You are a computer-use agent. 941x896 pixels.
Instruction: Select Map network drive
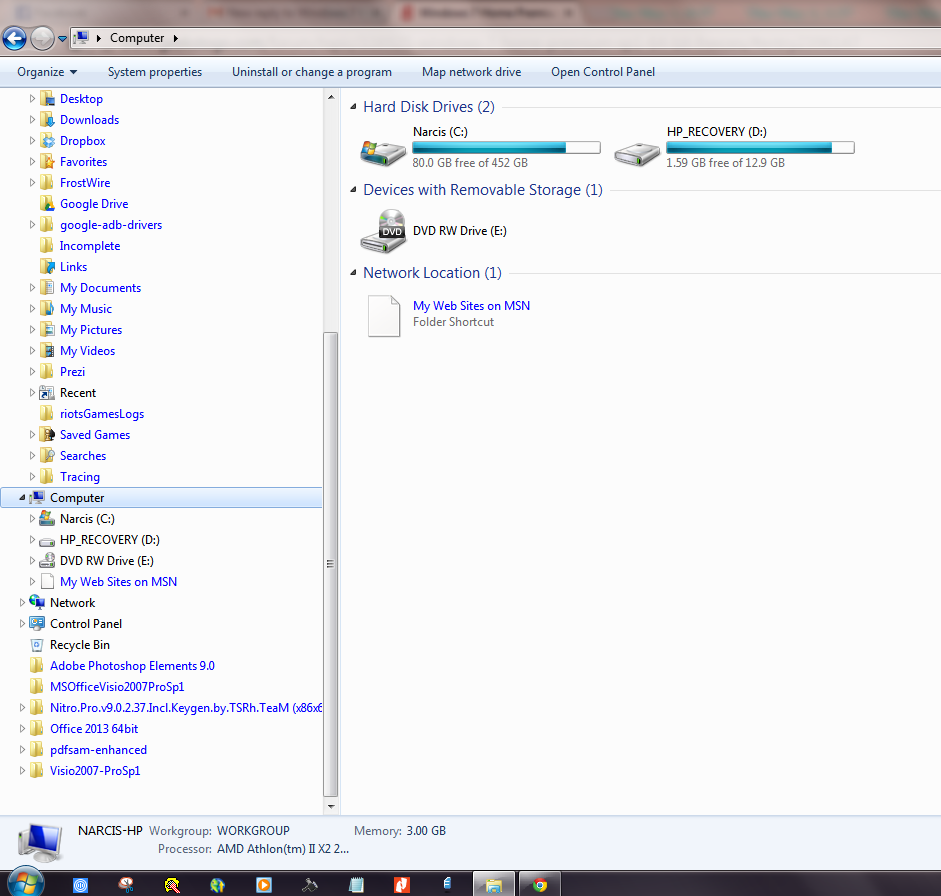click(x=471, y=72)
